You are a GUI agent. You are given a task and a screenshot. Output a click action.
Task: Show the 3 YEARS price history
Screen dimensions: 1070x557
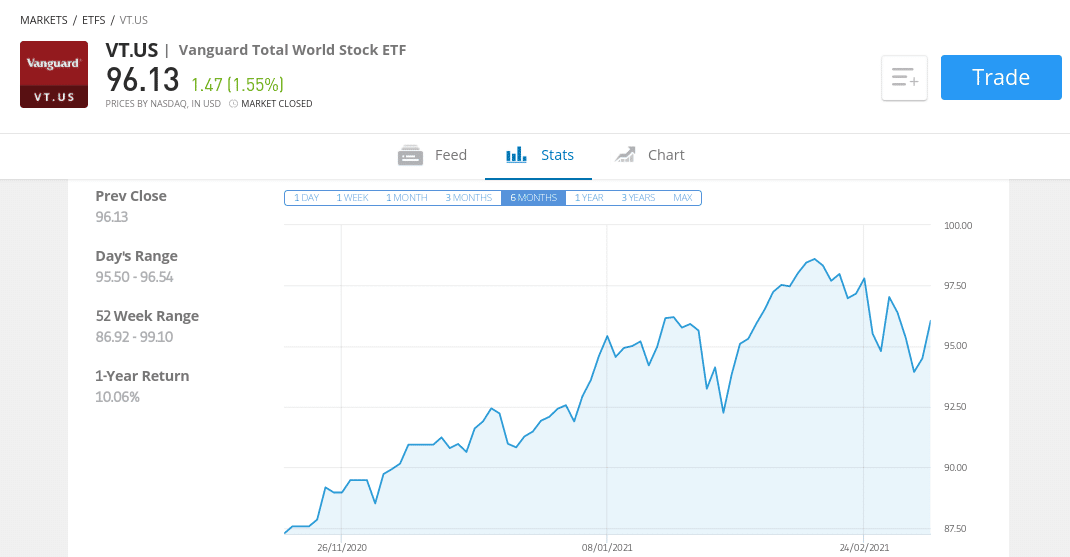(x=638, y=198)
